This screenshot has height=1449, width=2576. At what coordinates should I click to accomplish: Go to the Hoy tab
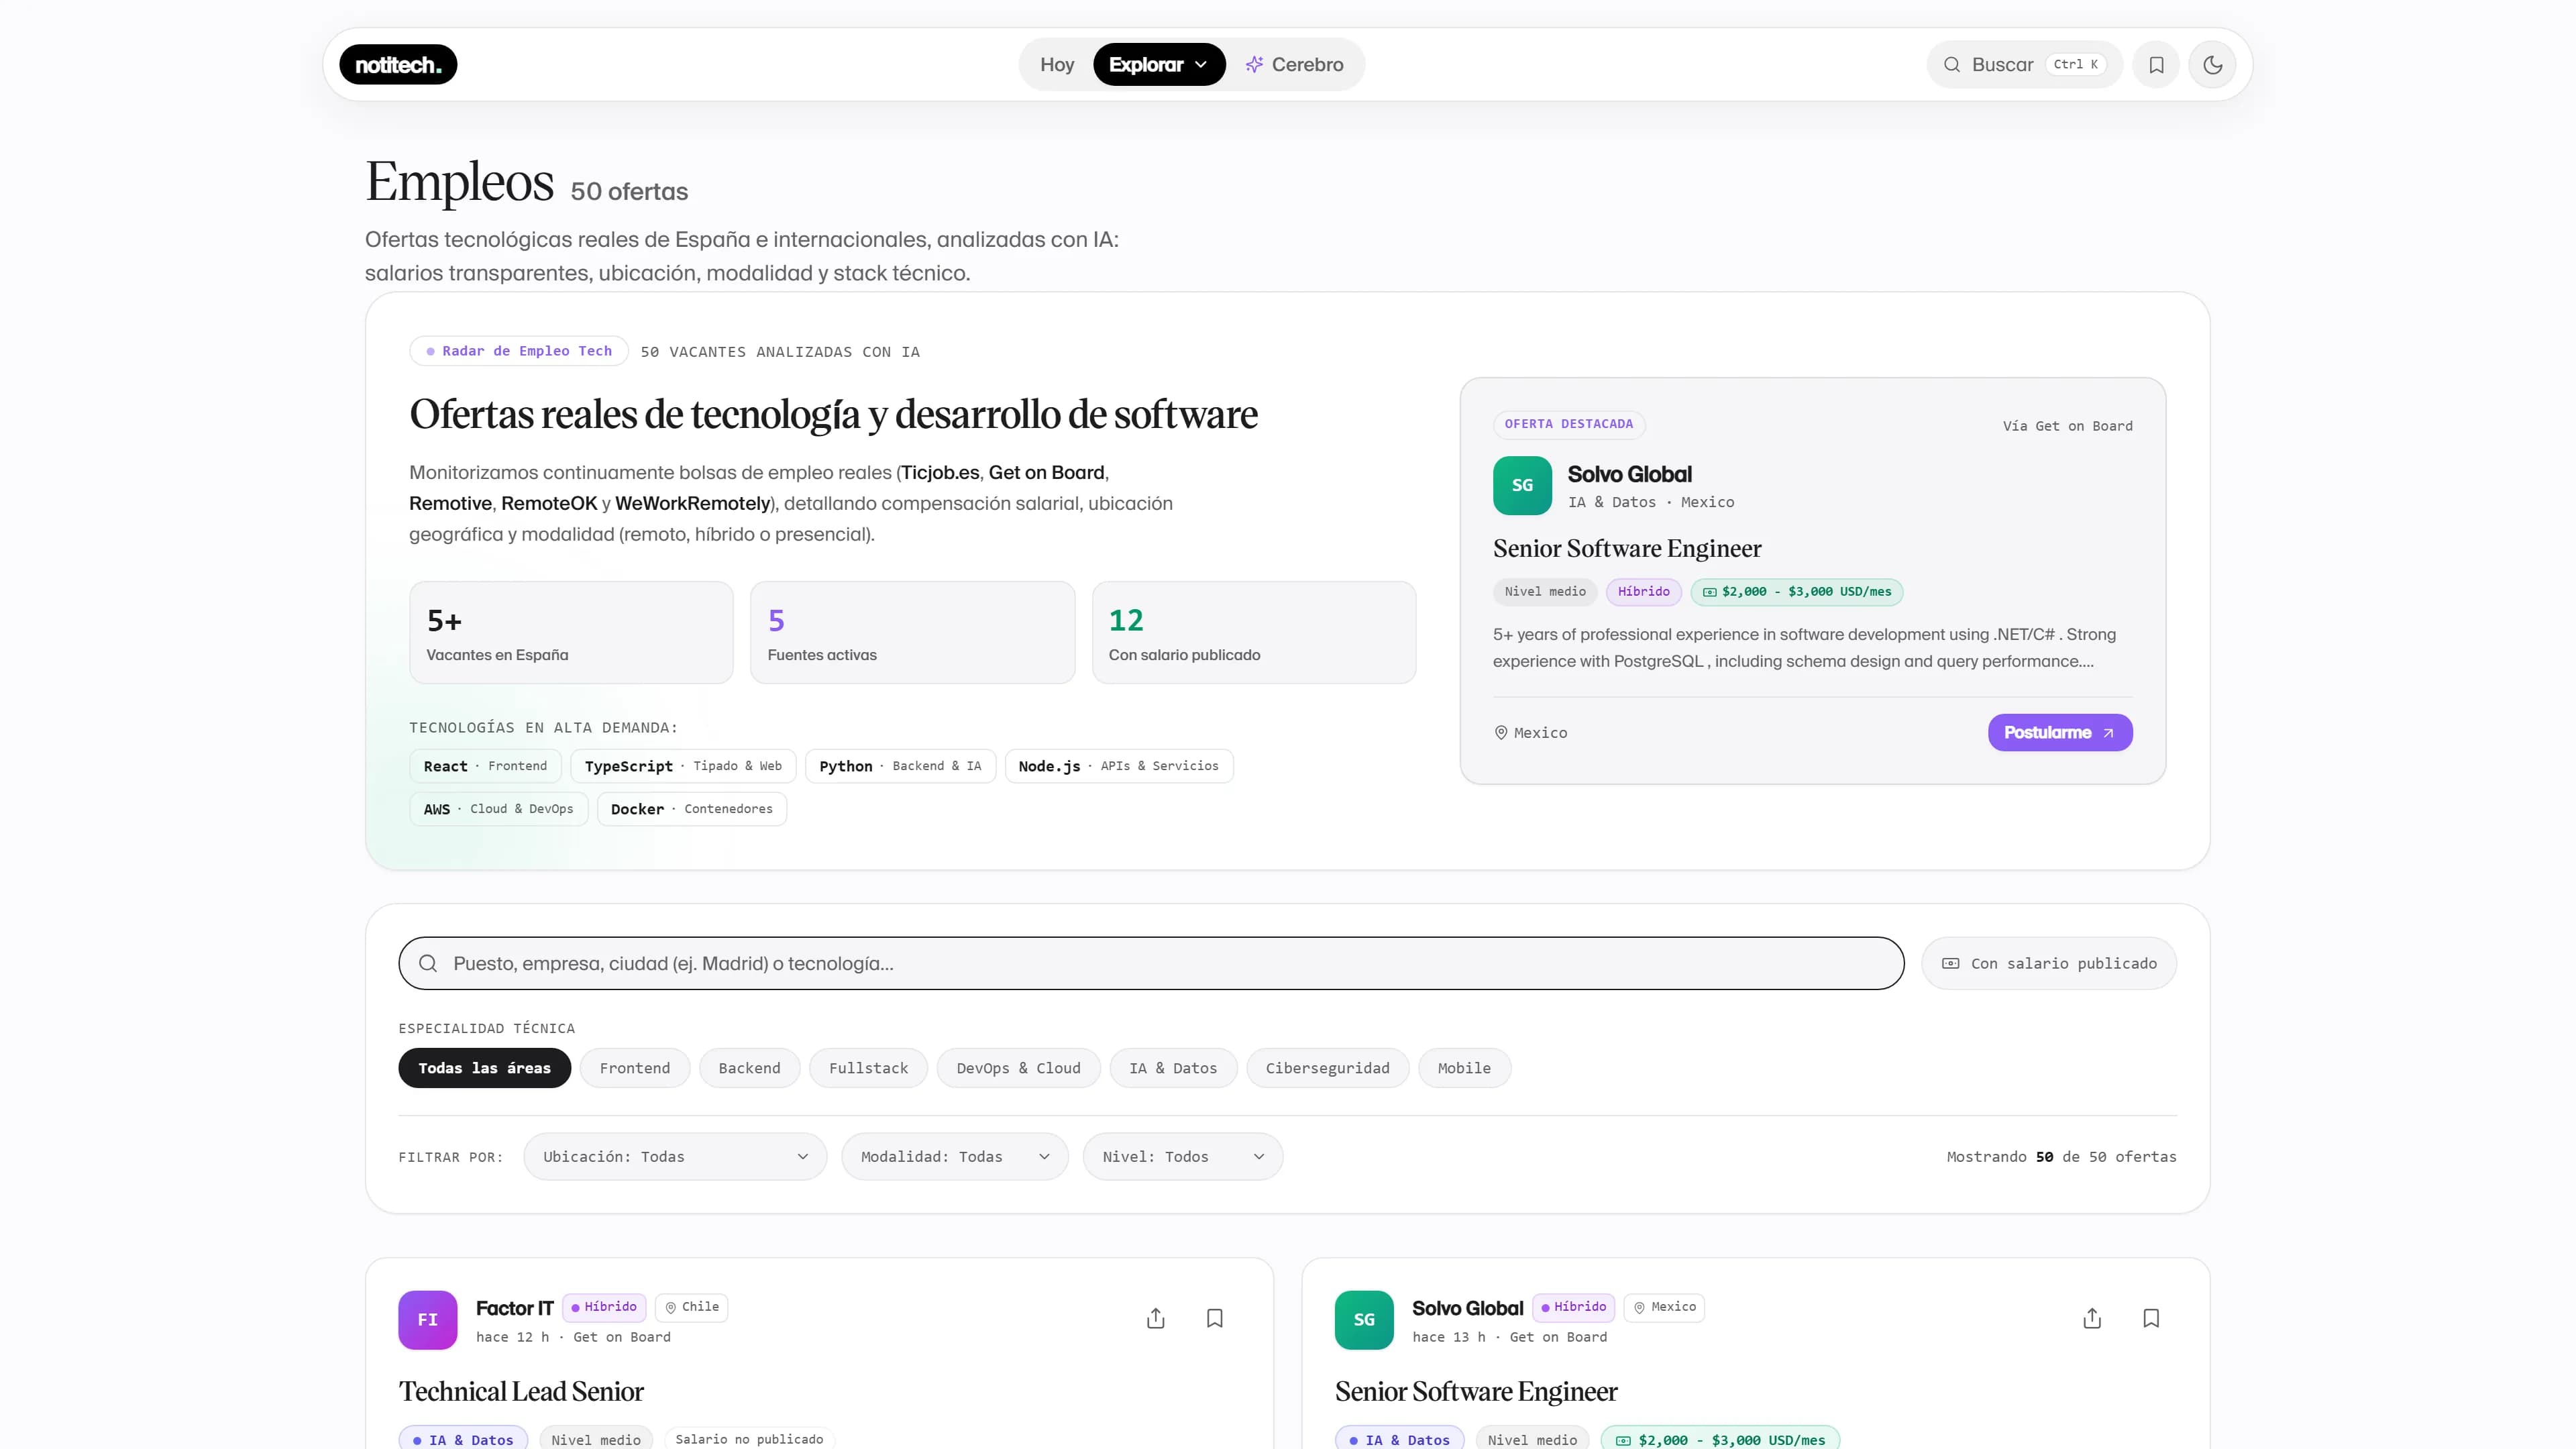point(1057,65)
